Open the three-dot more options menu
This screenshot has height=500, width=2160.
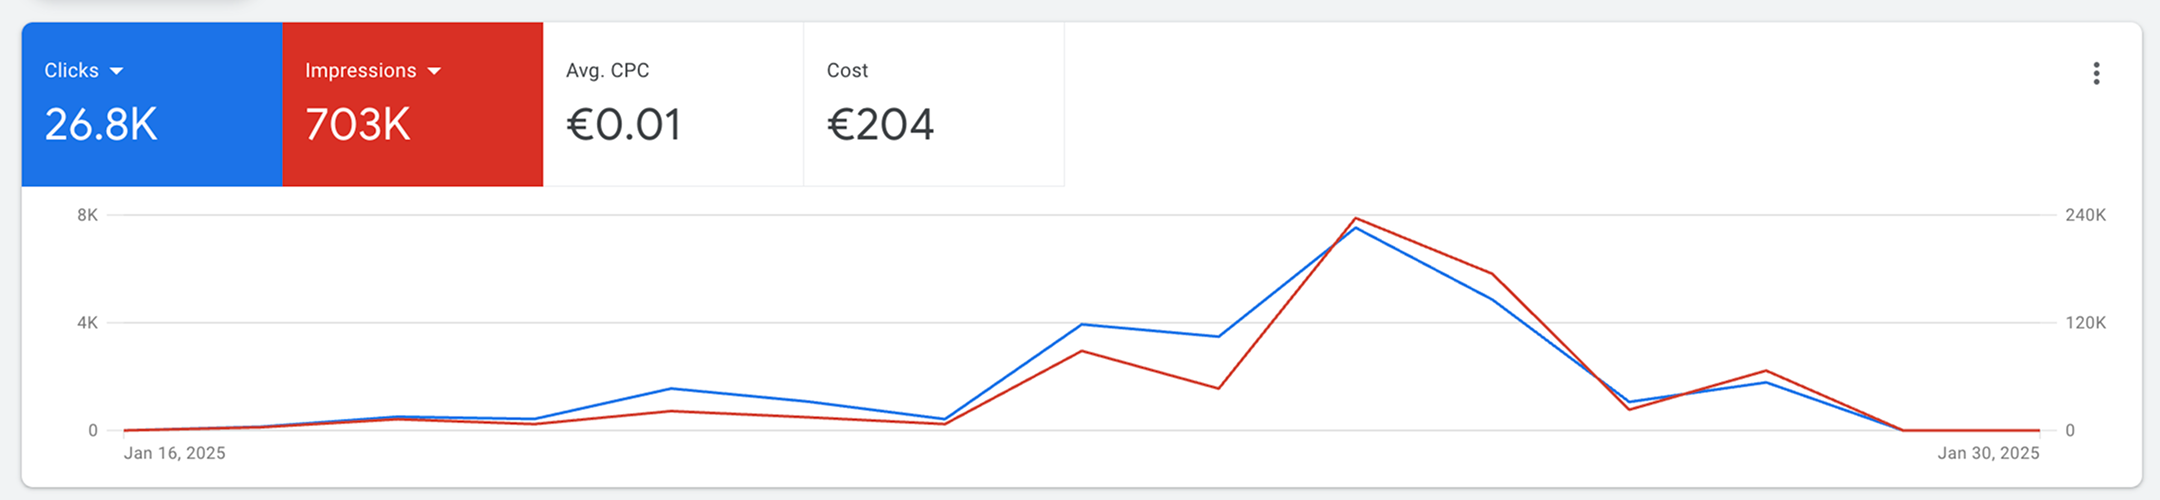click(x=2096, y=73)
